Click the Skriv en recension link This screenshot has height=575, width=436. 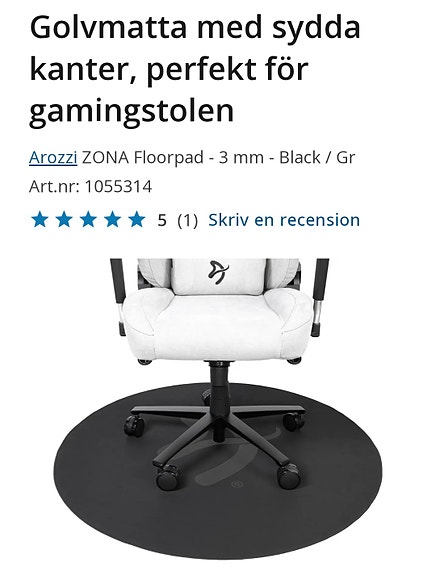(x=284, y=220)
